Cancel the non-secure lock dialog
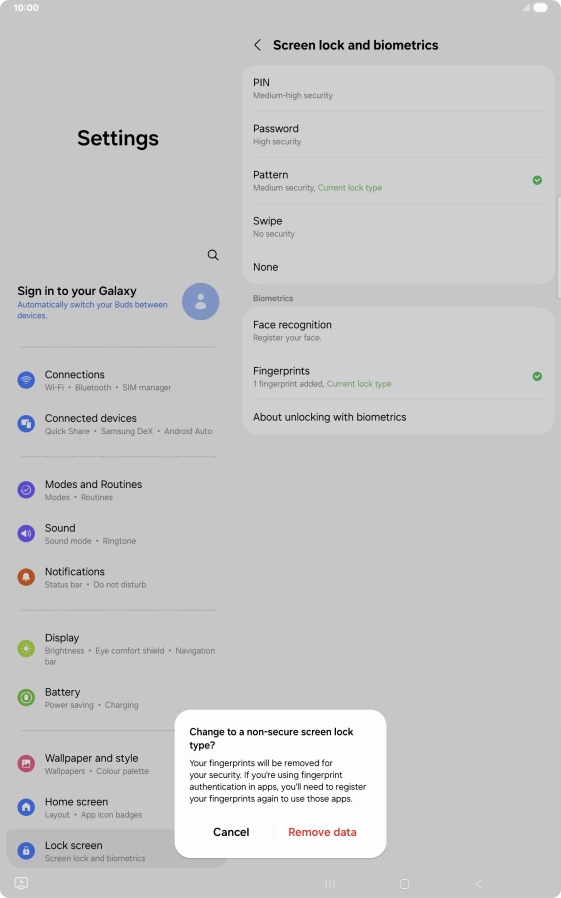 pos(231,832)
